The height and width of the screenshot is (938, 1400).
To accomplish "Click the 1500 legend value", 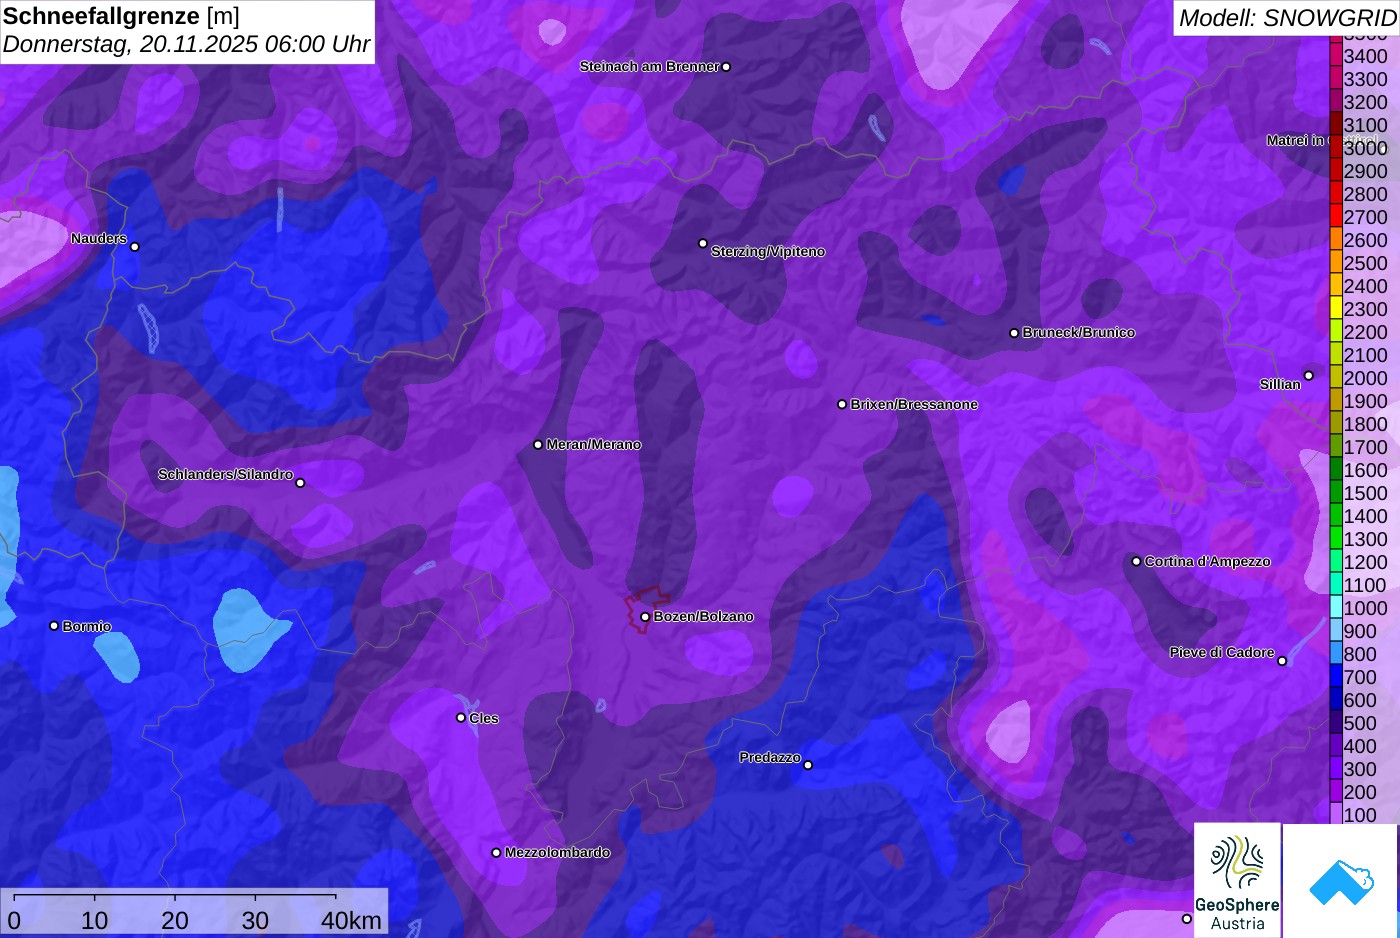I will (1365, 493).
